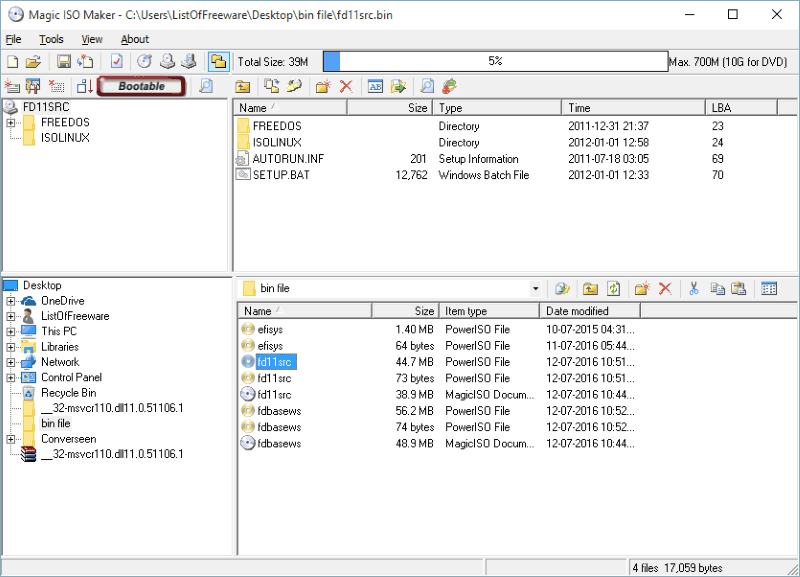Viewport: 800px width, 577px height.
Task: Expand the ListOfFreeware tree node
Action: pos(11,316)
